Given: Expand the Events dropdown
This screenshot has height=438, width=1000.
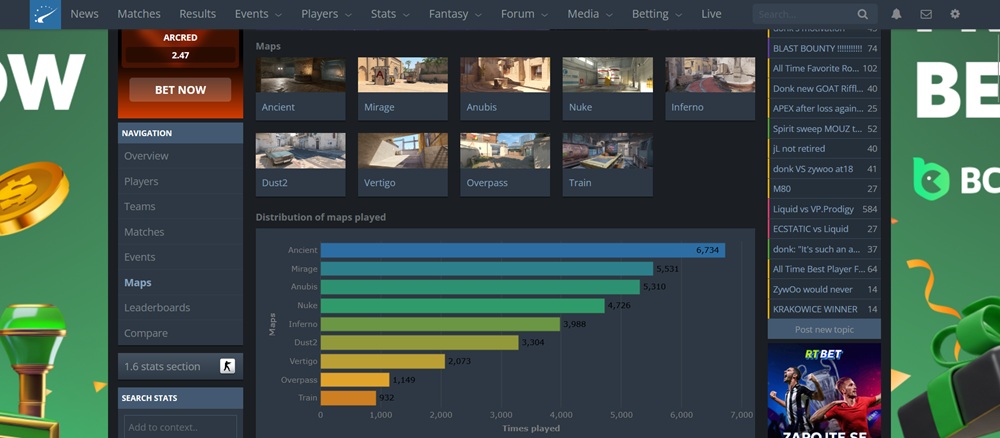Looking at the screenshot, I should click(x=258, y=14).
